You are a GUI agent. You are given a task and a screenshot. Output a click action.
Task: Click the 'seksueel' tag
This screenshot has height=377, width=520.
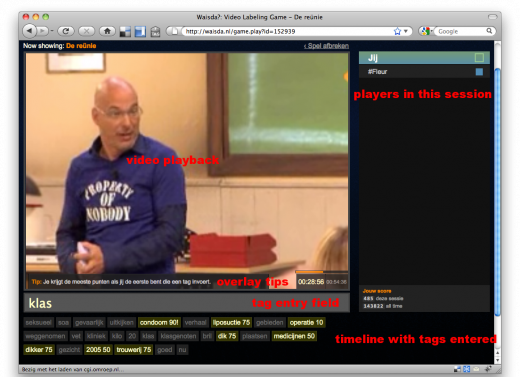pos(38,322)
